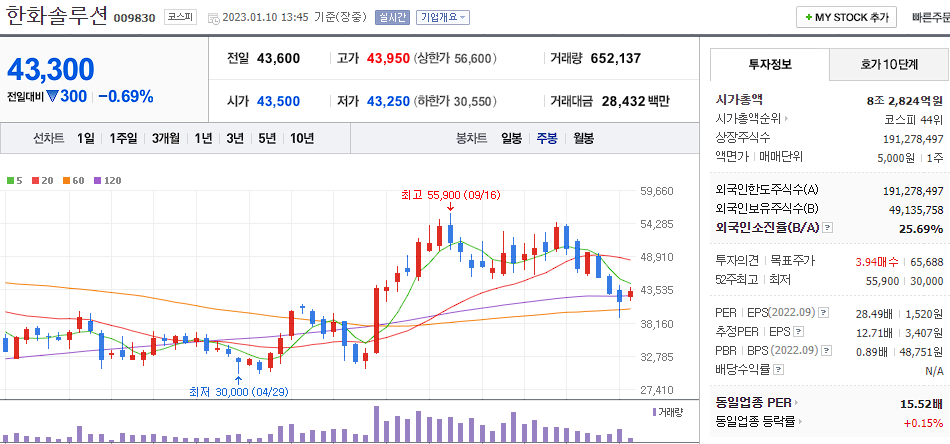This screenshot has height=444, width=950.
Task: Click the arrow icon after 시가총액순위
Action: coord(786,119)
